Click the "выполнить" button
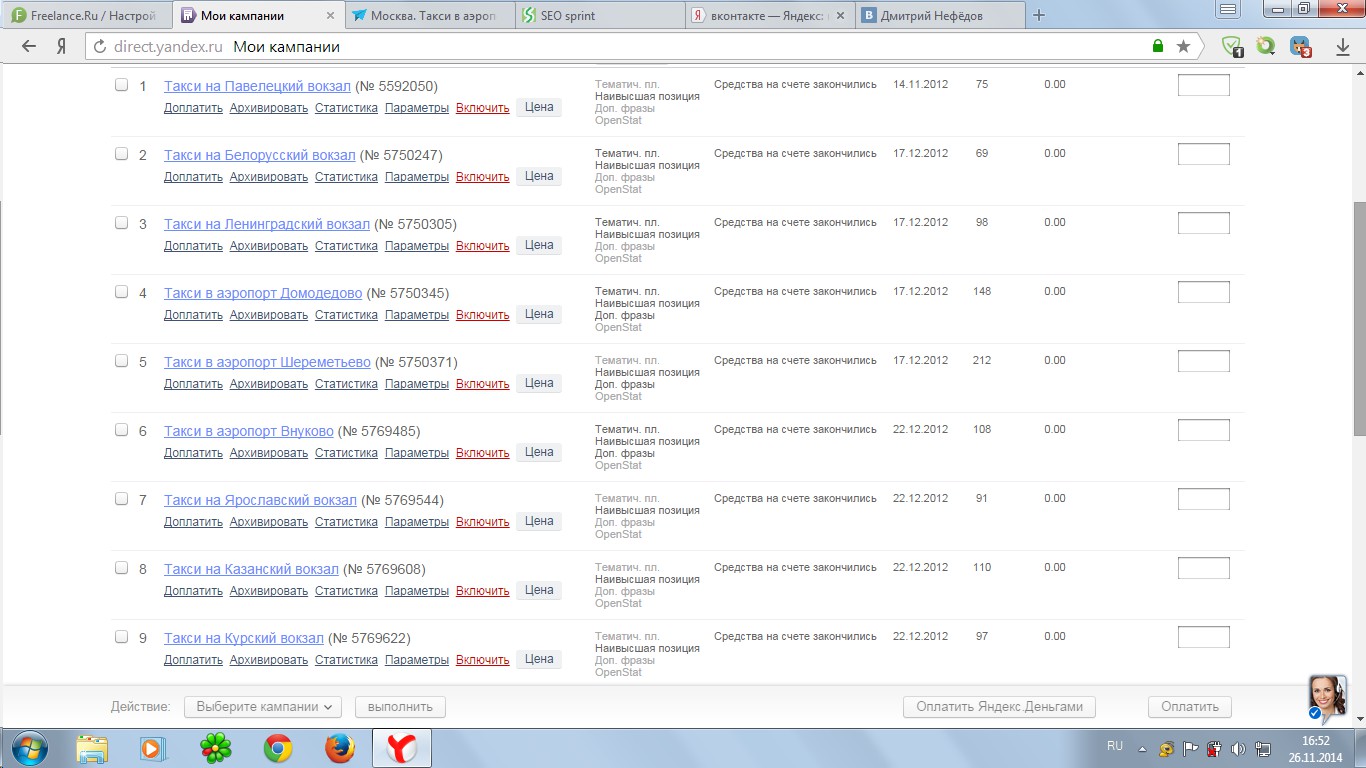Viewport: 1366px width, 768px height. [400, 707]
